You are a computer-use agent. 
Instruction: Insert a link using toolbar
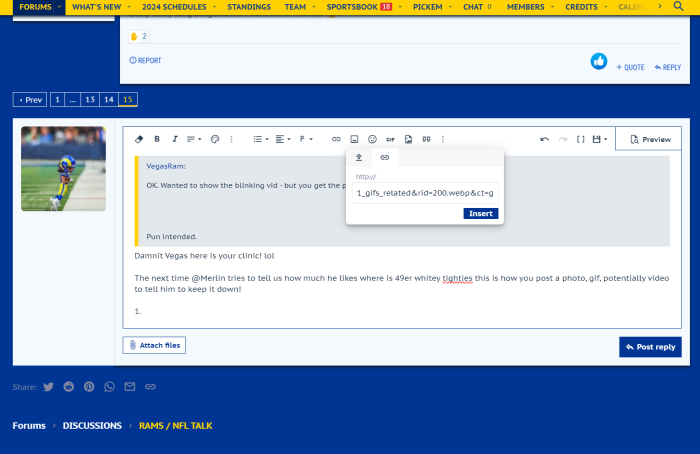click(x=336, y=139)
